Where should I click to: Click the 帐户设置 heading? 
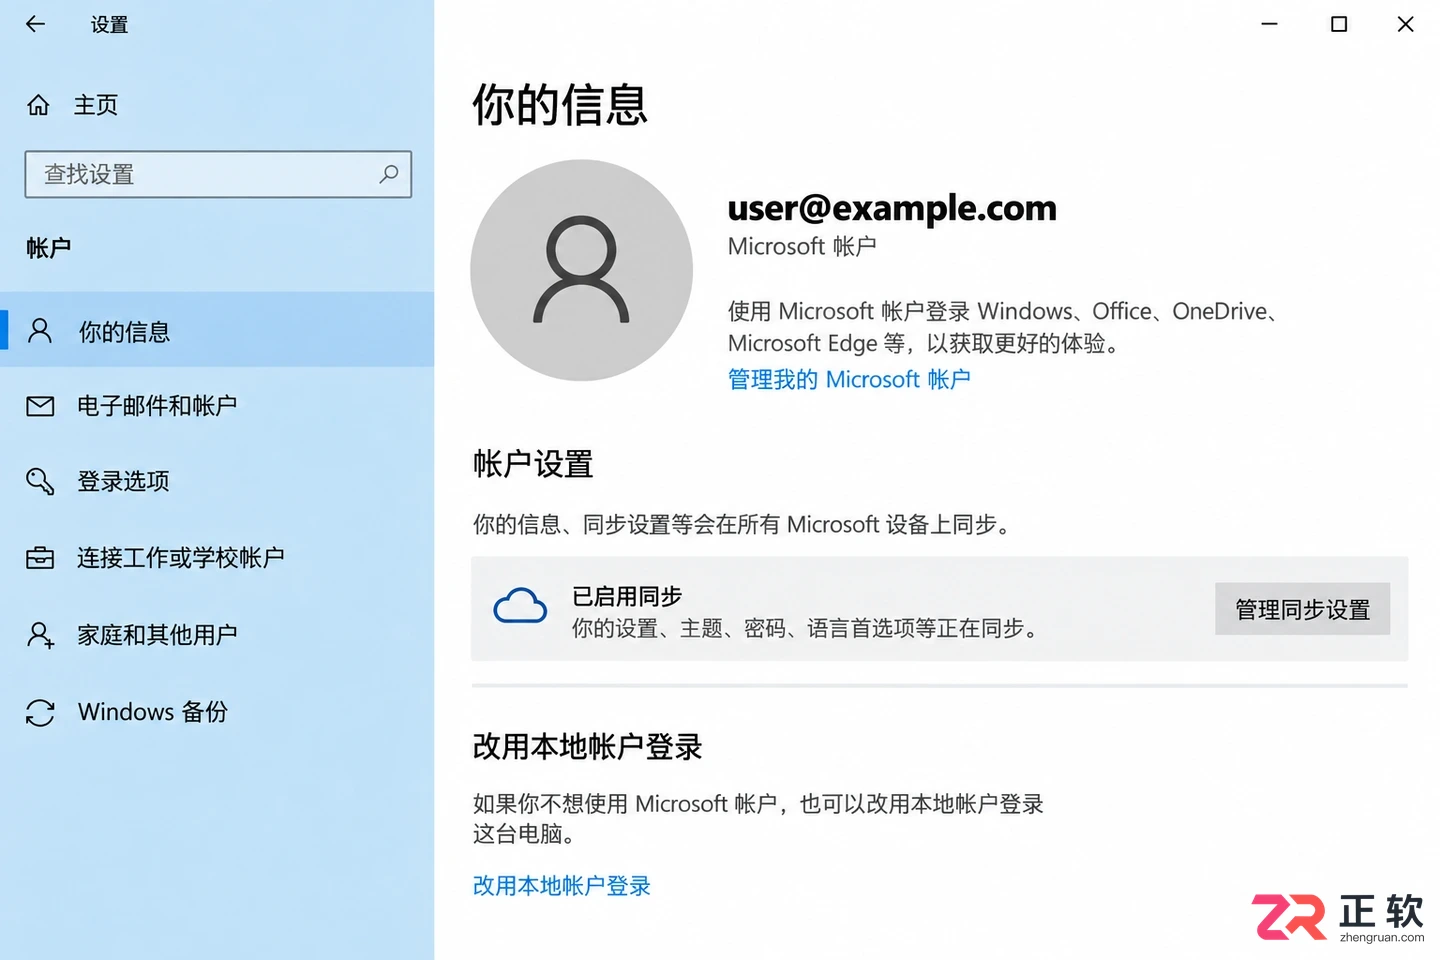click(533, 464)
